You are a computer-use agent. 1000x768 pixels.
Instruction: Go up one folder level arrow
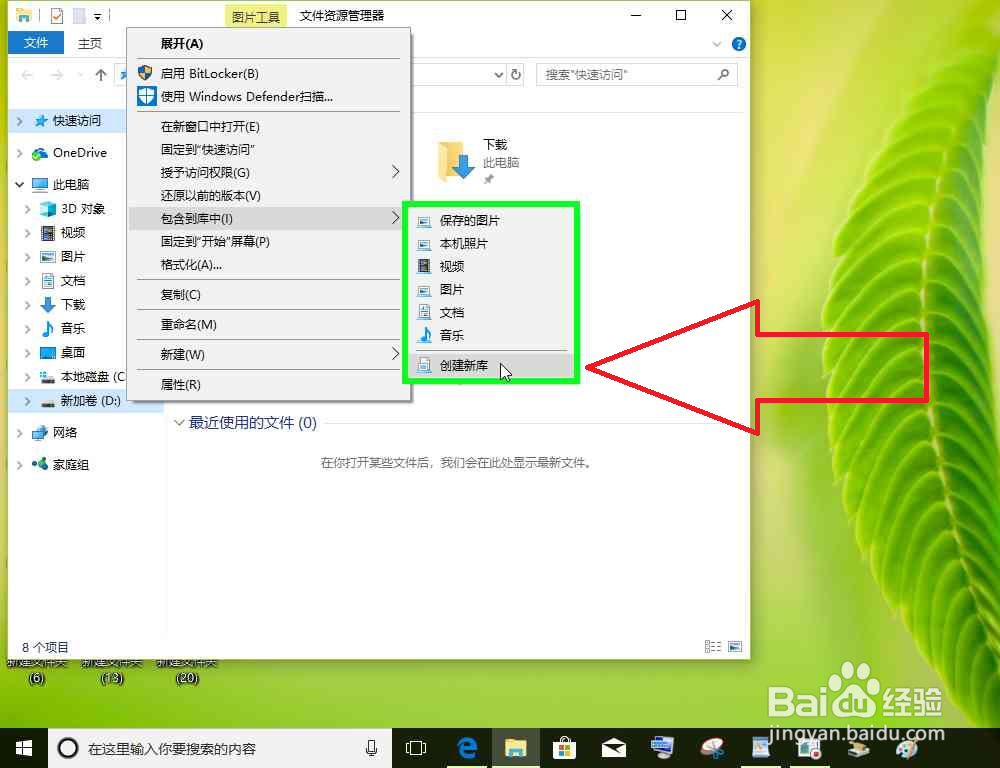pyautogui.click(x=101, y=75)
